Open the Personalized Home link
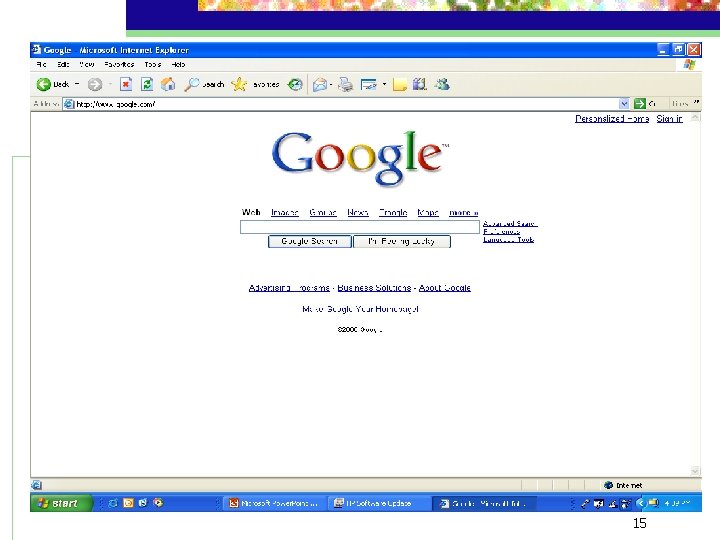The height and width of the screenshot is (540, 720). click(612, 118)
